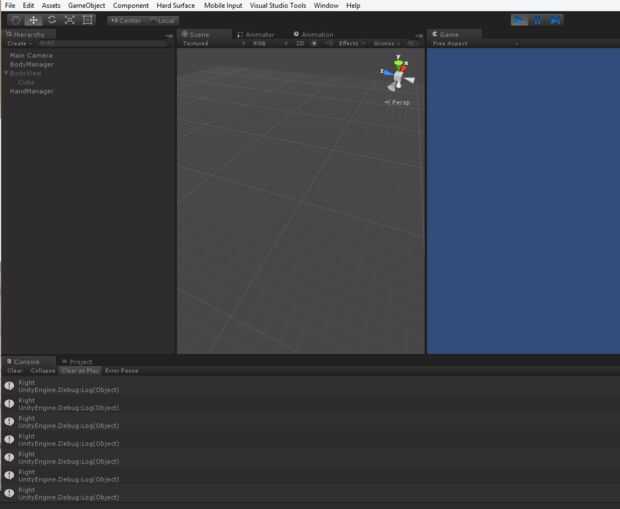
Task: Toggle scene audio speaker icon
Action: pos(328,44)
